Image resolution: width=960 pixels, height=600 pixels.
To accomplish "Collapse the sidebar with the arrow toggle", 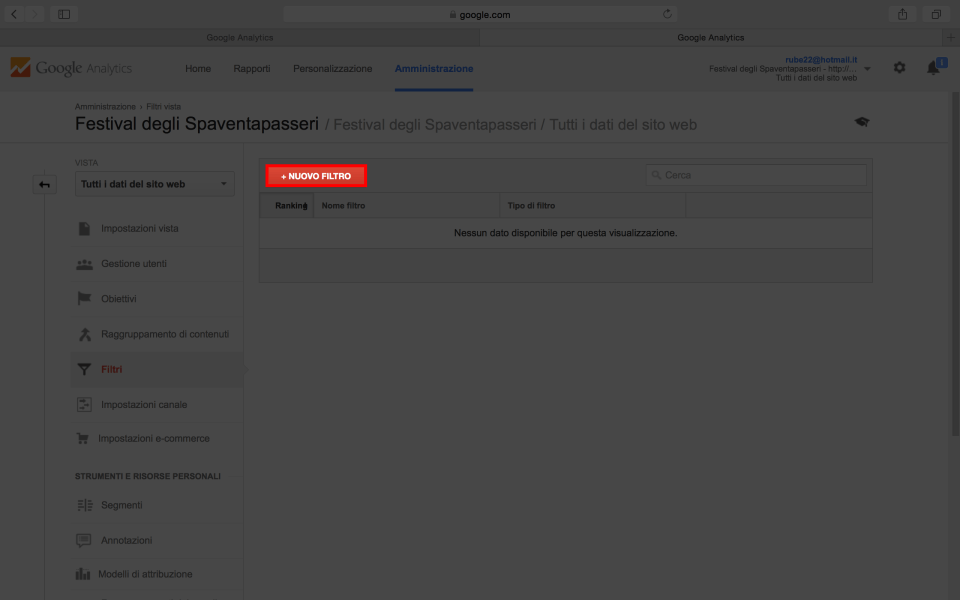I will point(44,184).
